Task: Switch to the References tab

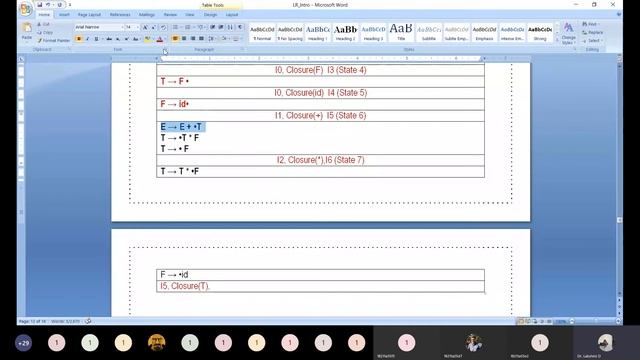Action: pyautogui.click(x=120, y=15)
